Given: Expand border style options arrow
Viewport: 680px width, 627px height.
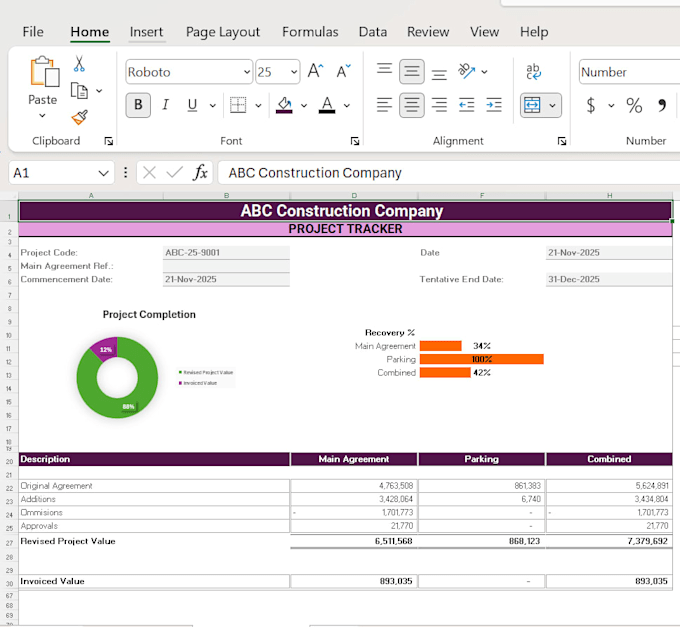Looking at the screenshot, I should 258,105.
